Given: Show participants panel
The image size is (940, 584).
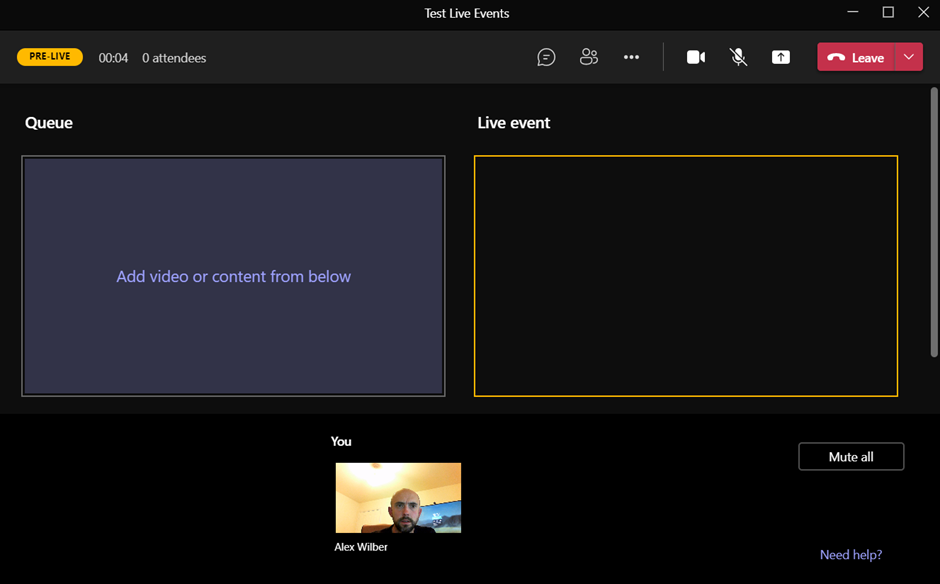Looking at the screenshot, I should click(589, 58).
